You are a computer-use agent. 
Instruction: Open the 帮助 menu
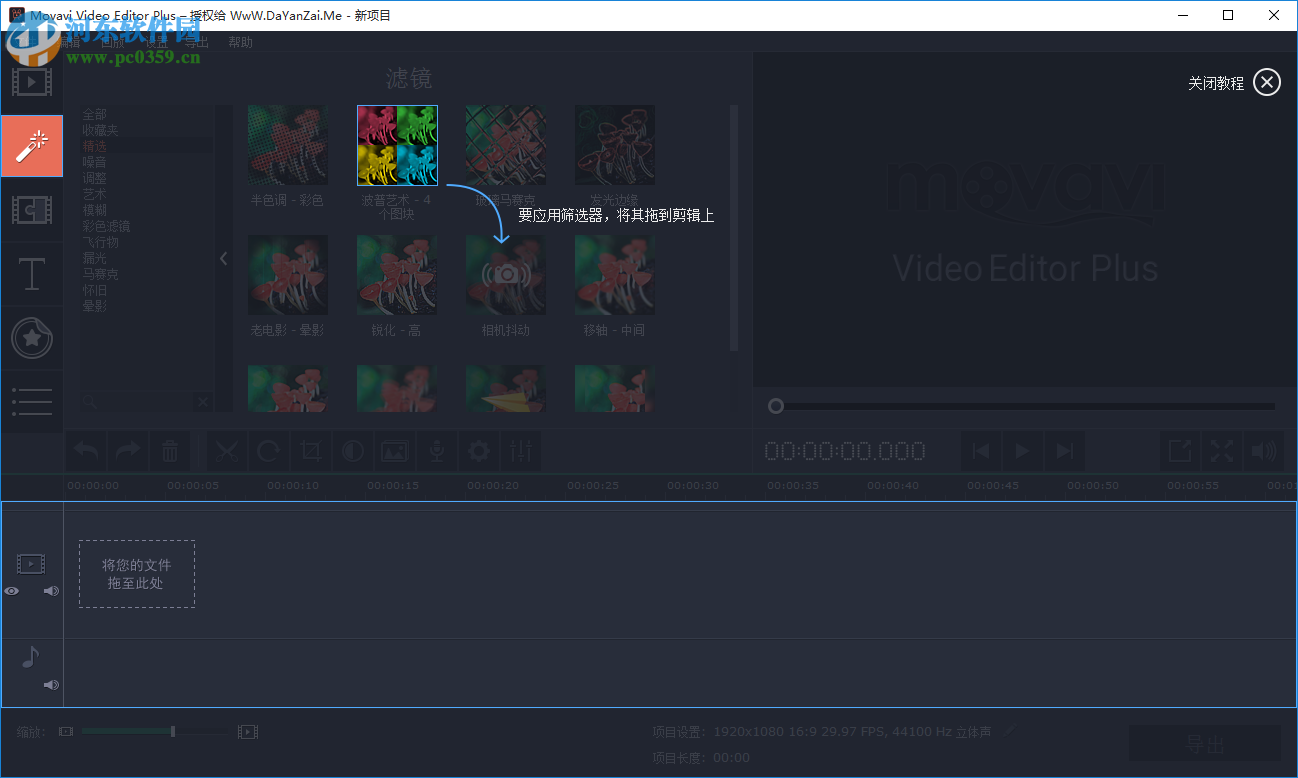240,42
